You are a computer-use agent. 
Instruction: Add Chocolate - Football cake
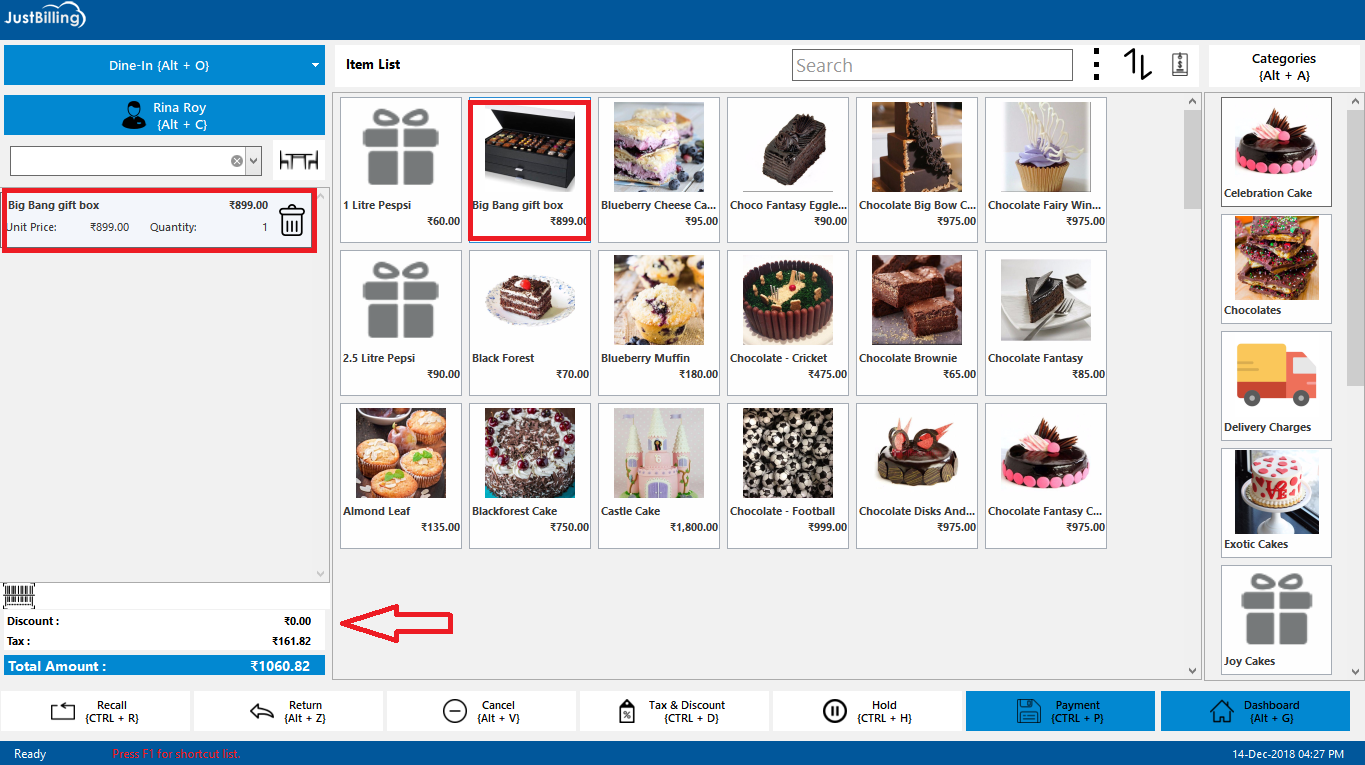(x=788, y=476)
